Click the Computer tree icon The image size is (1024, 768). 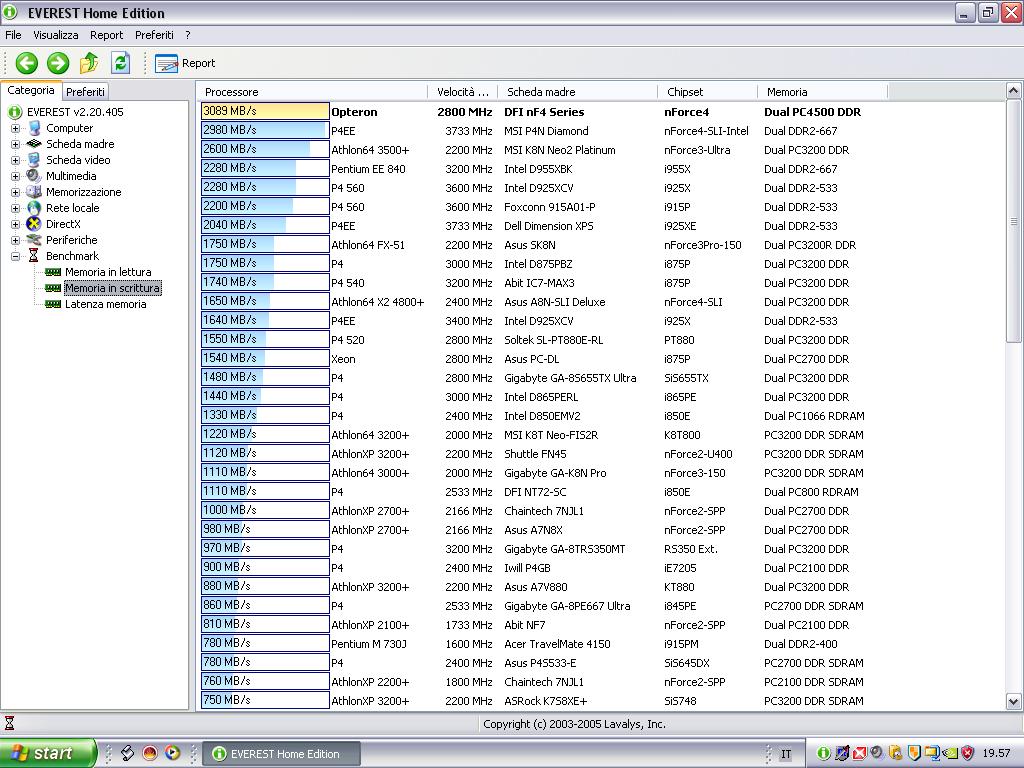click(x=35, y=128)
